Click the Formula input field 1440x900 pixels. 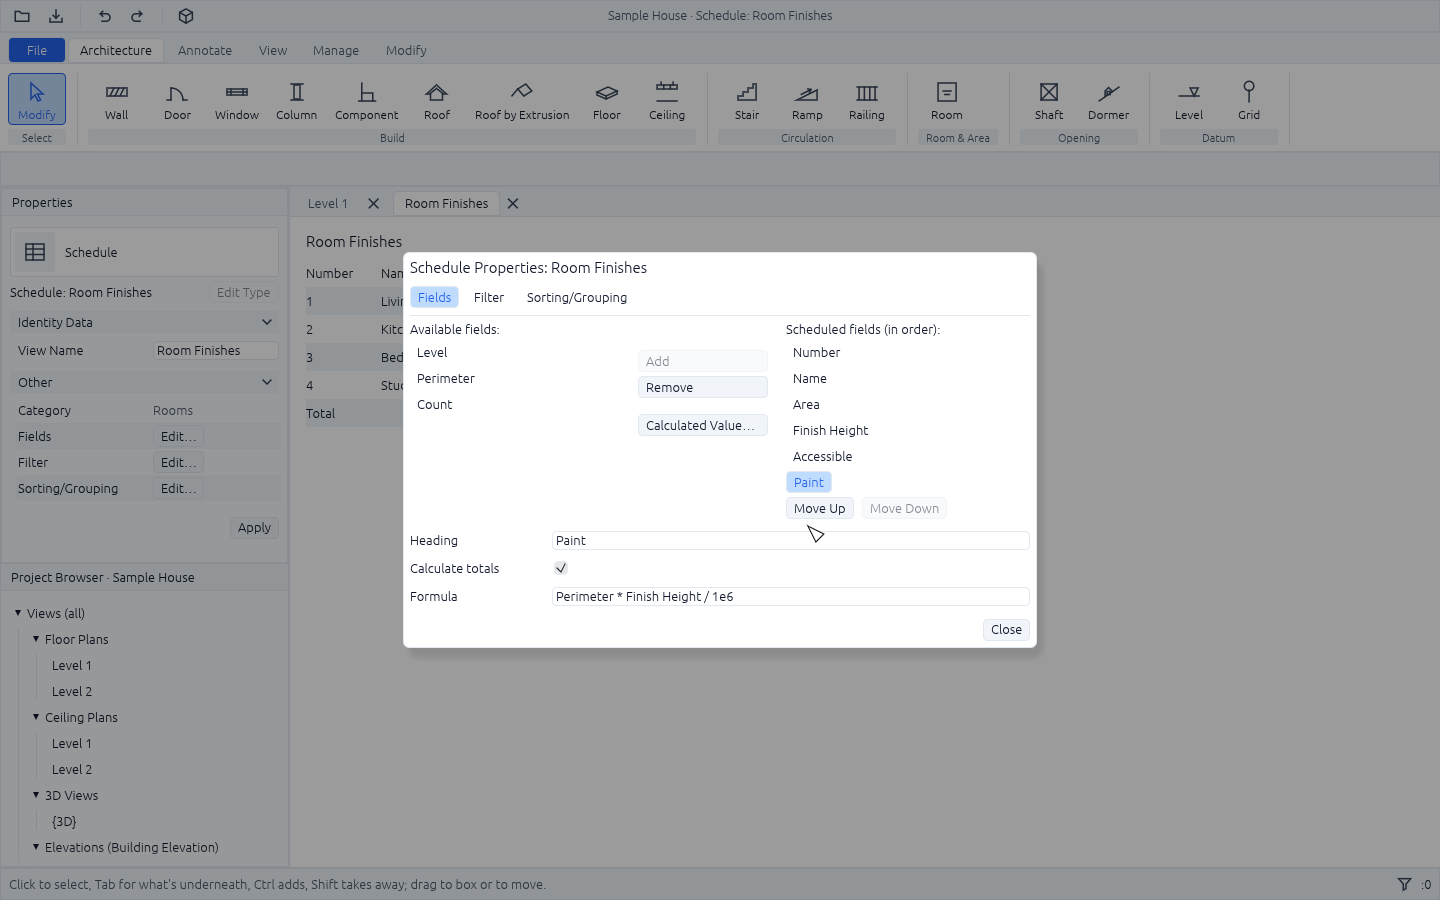[x=790, y=596]
